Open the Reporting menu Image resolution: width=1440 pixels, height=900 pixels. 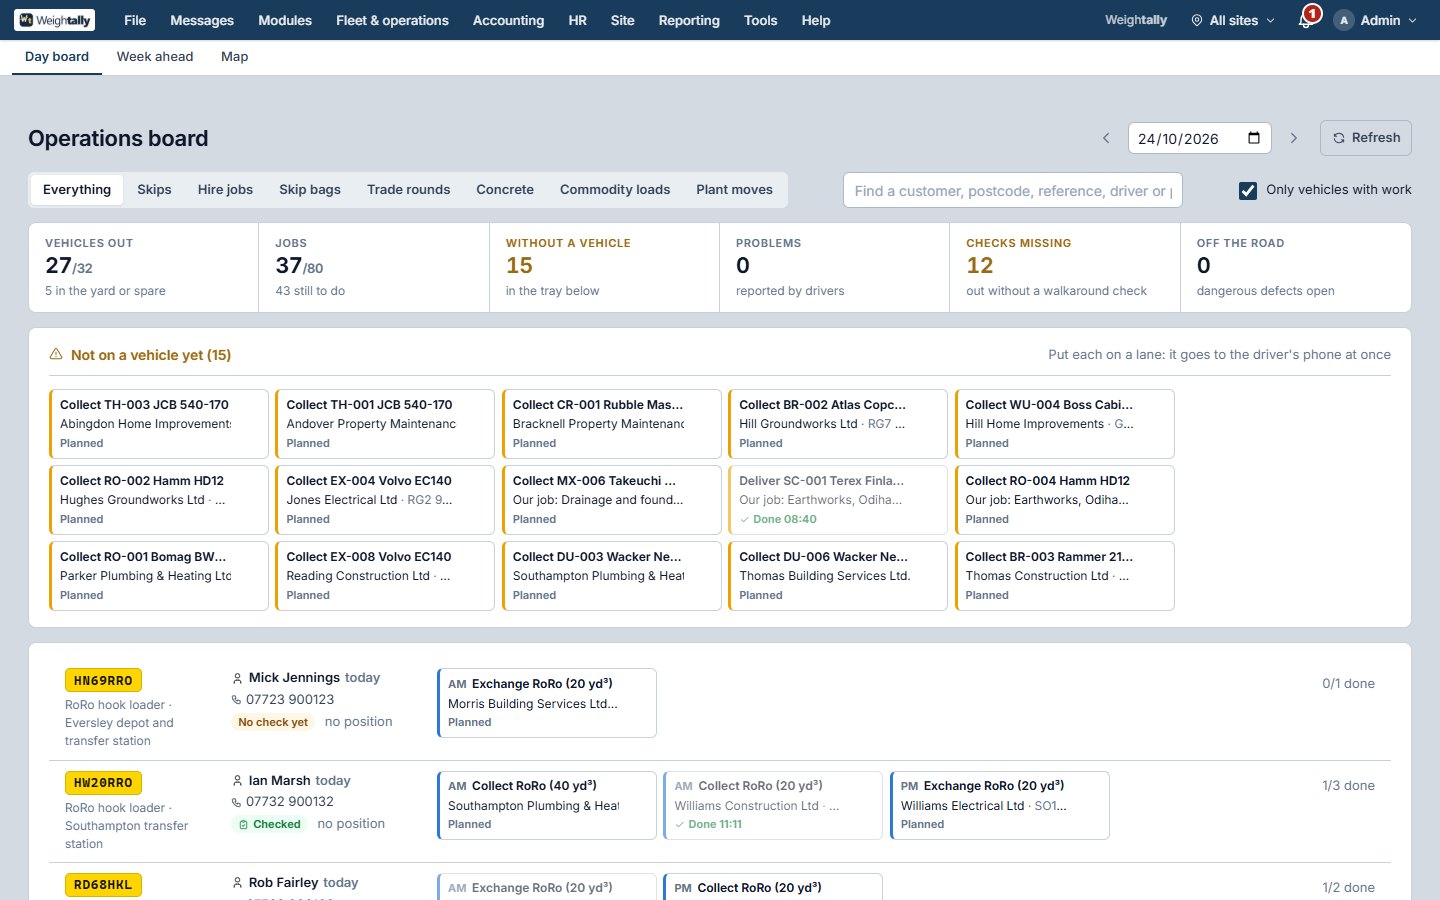point(689,20)
